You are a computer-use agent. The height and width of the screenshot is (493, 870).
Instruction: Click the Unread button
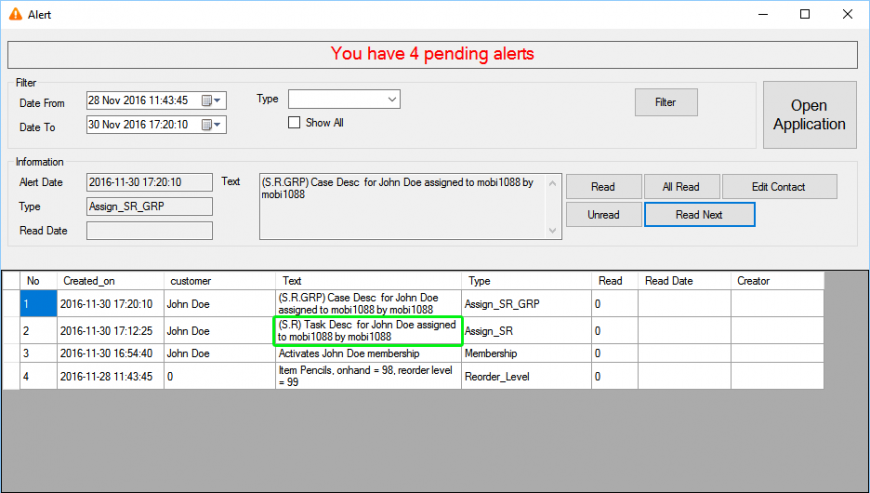604,215
